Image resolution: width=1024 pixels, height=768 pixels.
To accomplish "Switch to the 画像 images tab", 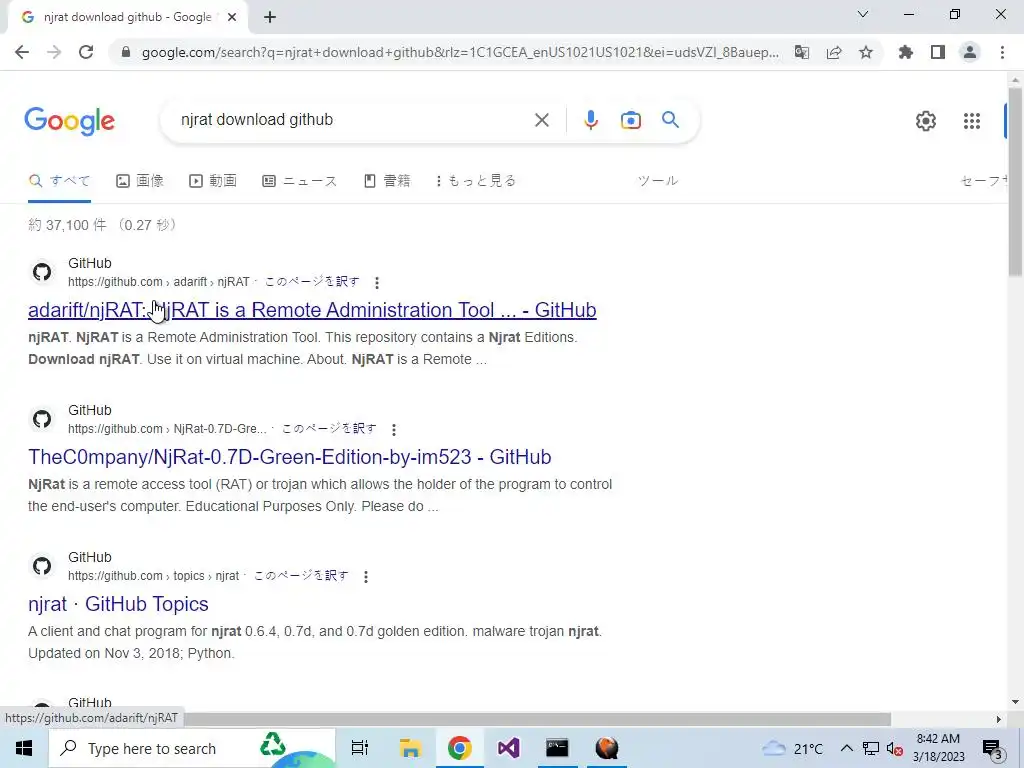I will click(140, 181).
